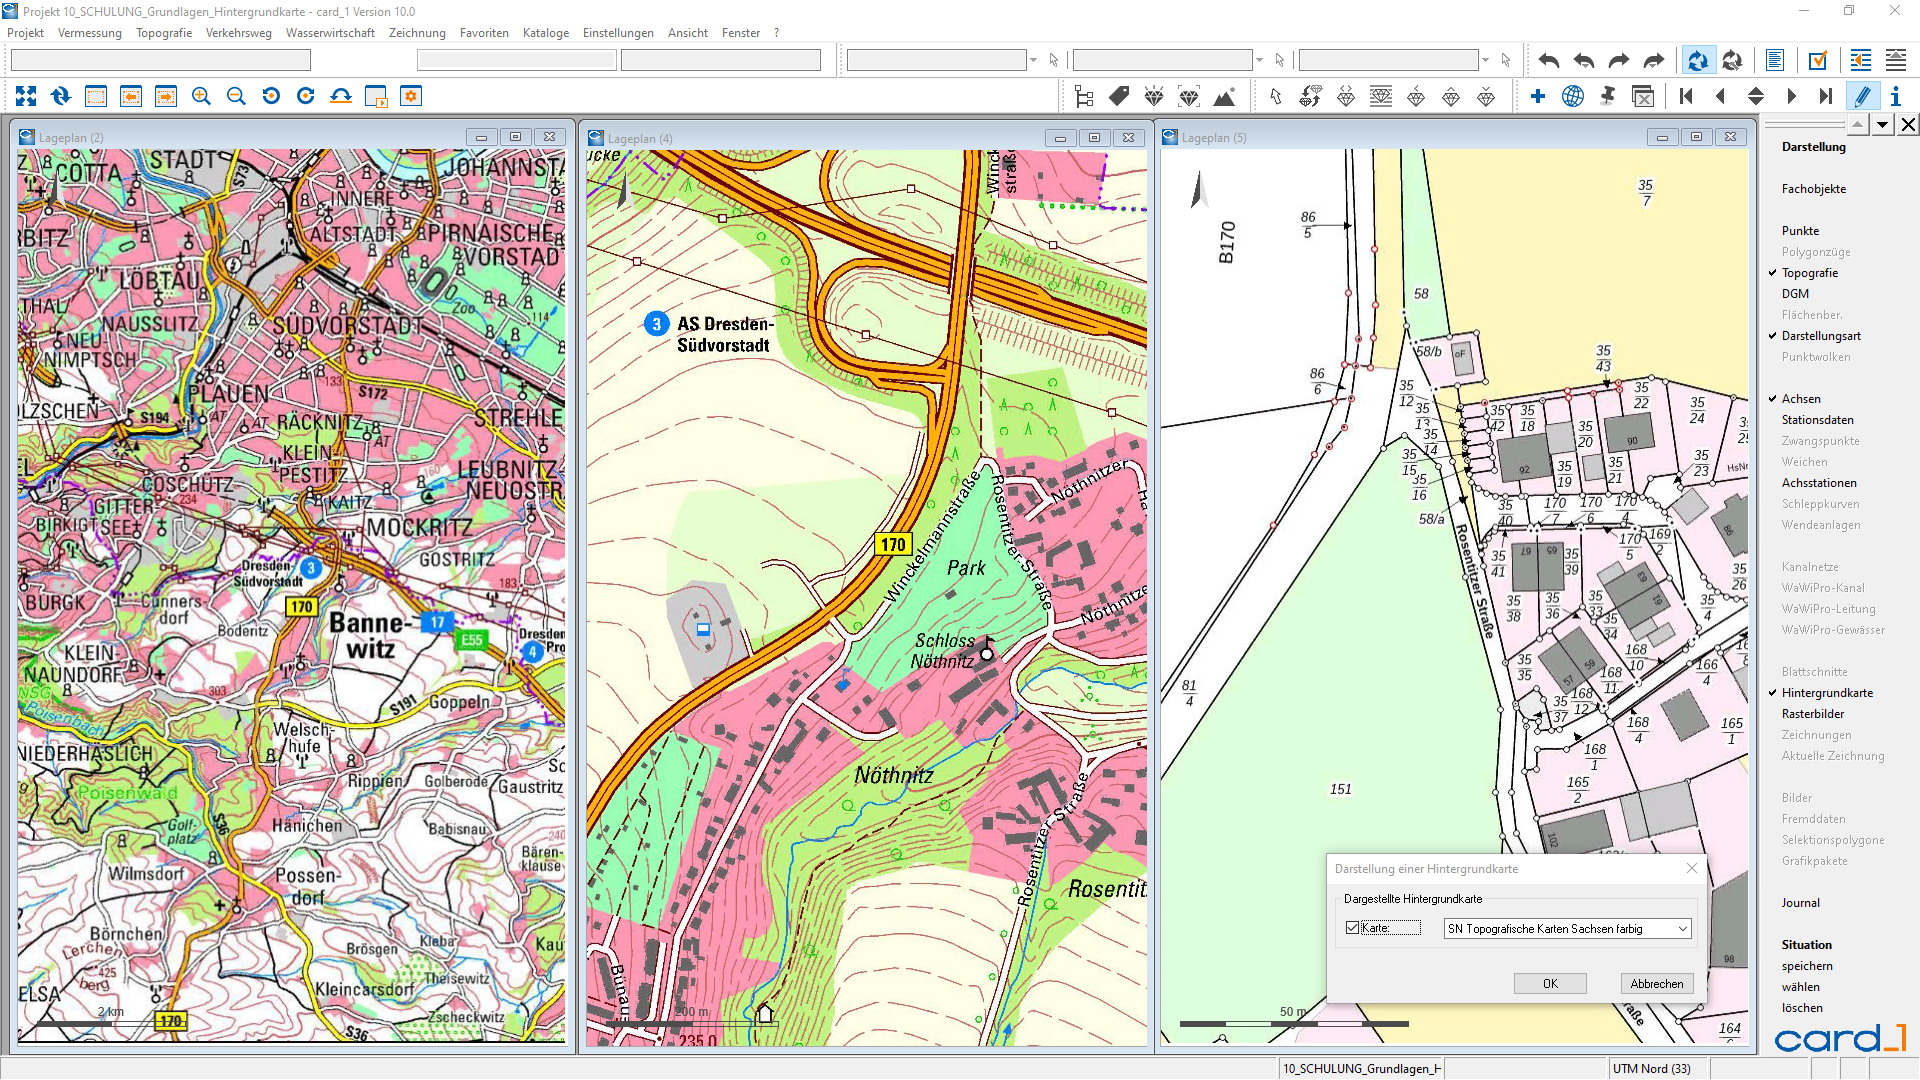Image resolution: width=1920 pixels, height=1080 pixels.
Task: Reset view rotation icon
Action: tap(341, 96)
